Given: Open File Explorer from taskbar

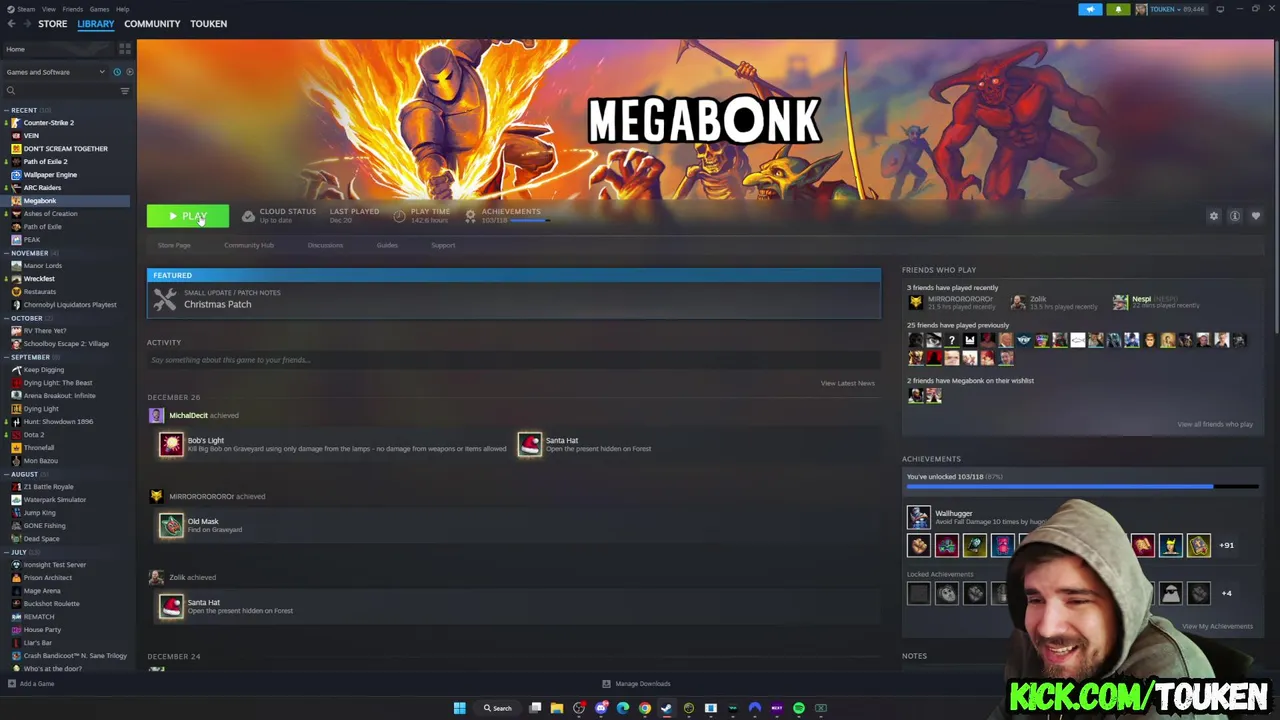Looking at the screenshot, I should (x=557, y=708).
